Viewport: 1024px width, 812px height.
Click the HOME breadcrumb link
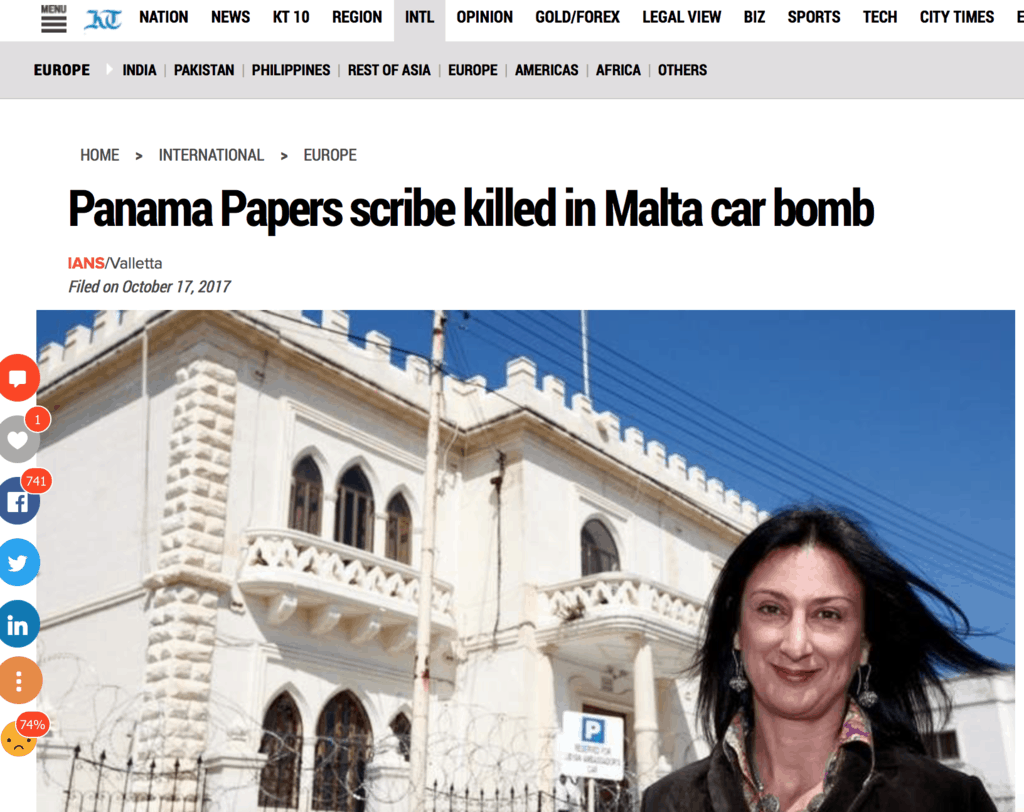tap(99, 155)
